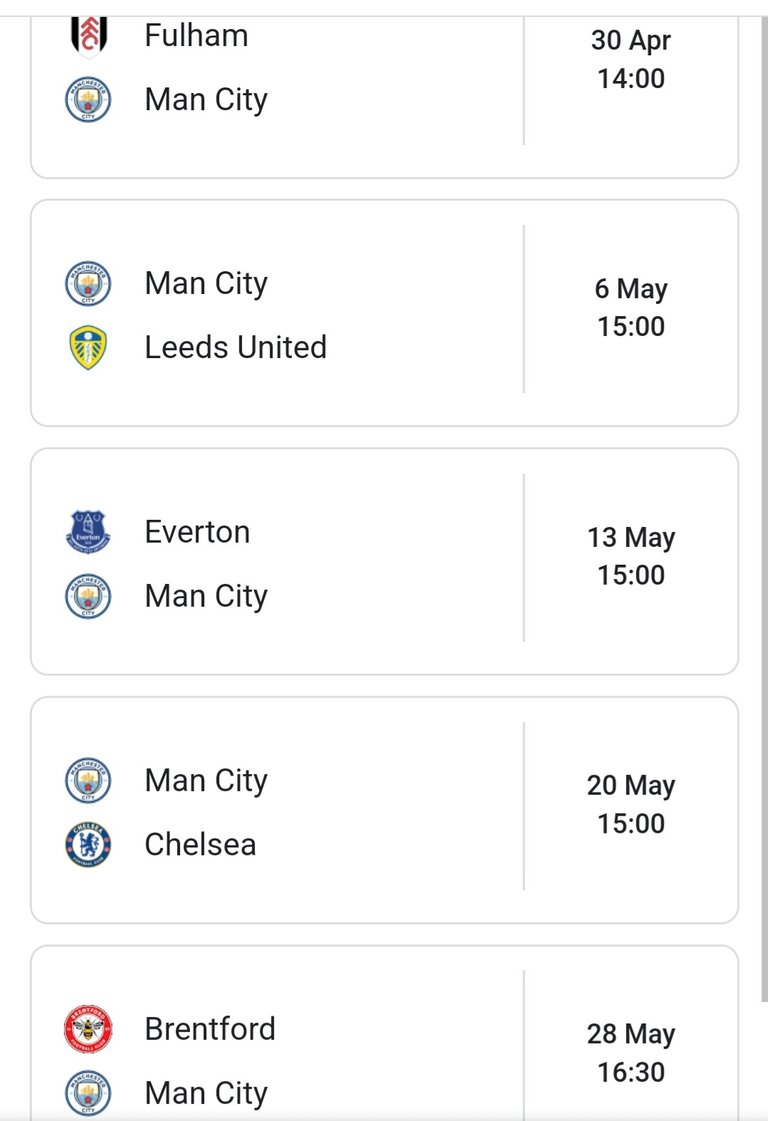Open the Leeds United team name

tap(235, 347)
